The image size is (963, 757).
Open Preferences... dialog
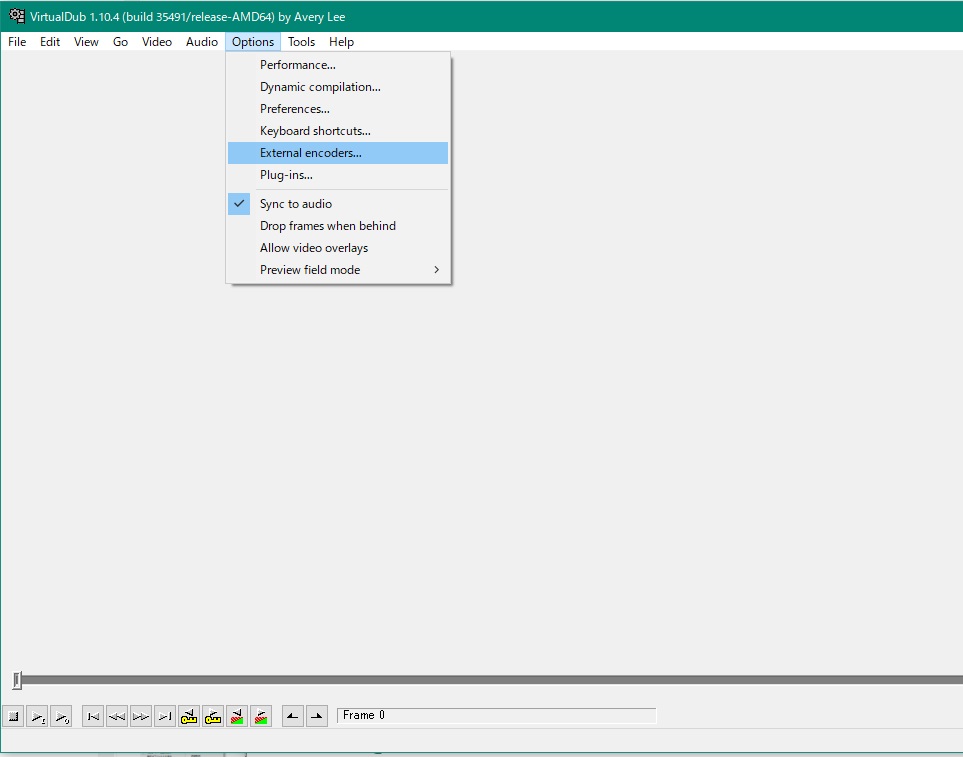[x=338, y=109]
